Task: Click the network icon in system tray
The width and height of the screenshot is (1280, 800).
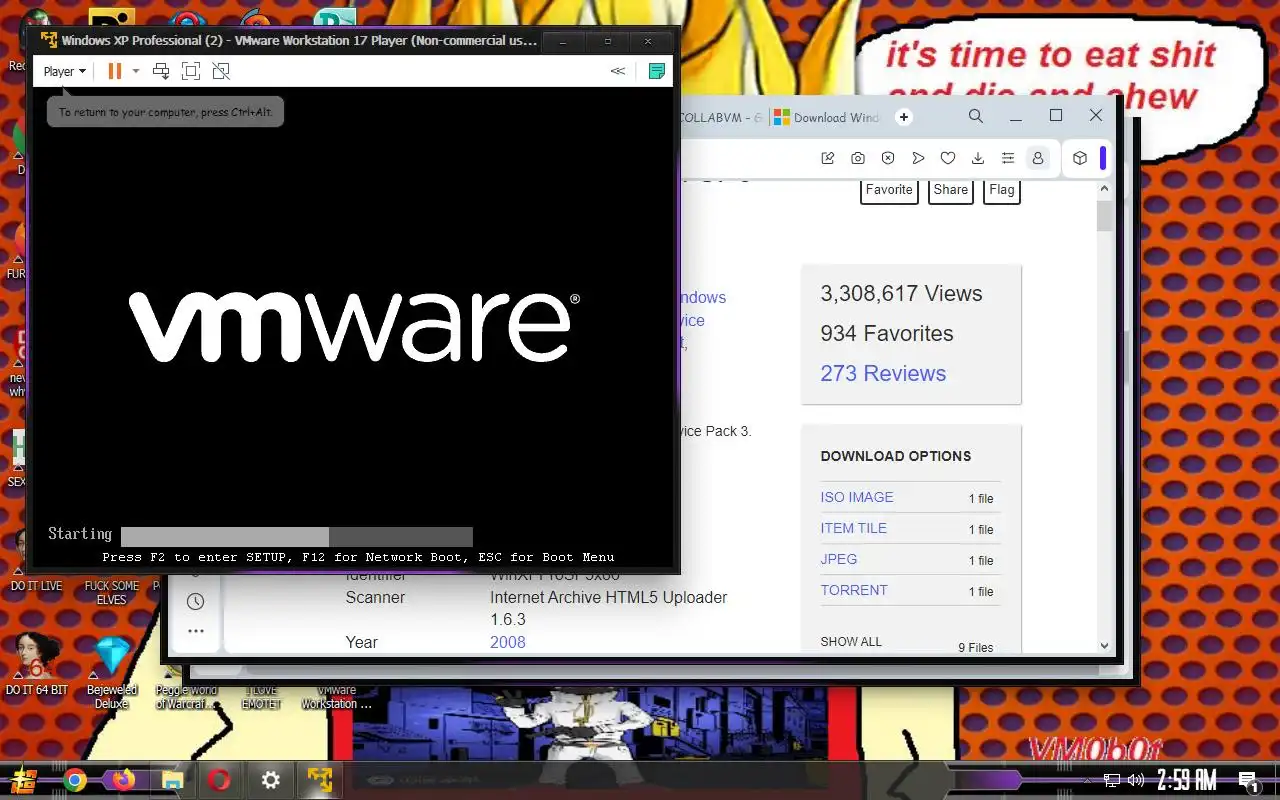Action: click(1112, 780)
